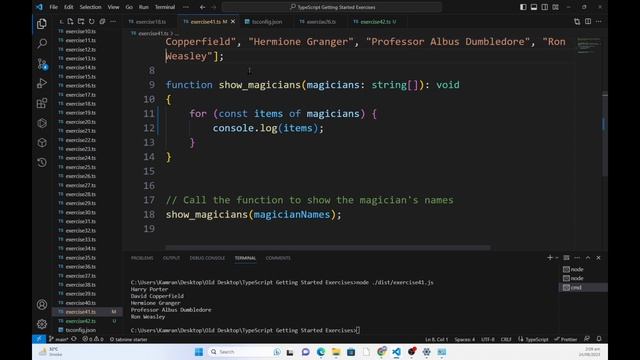Viewport: 640px width, 360px height.
Task: Click the tabnine starter status item
Action: pyautogui.click(x=128, y=339)
